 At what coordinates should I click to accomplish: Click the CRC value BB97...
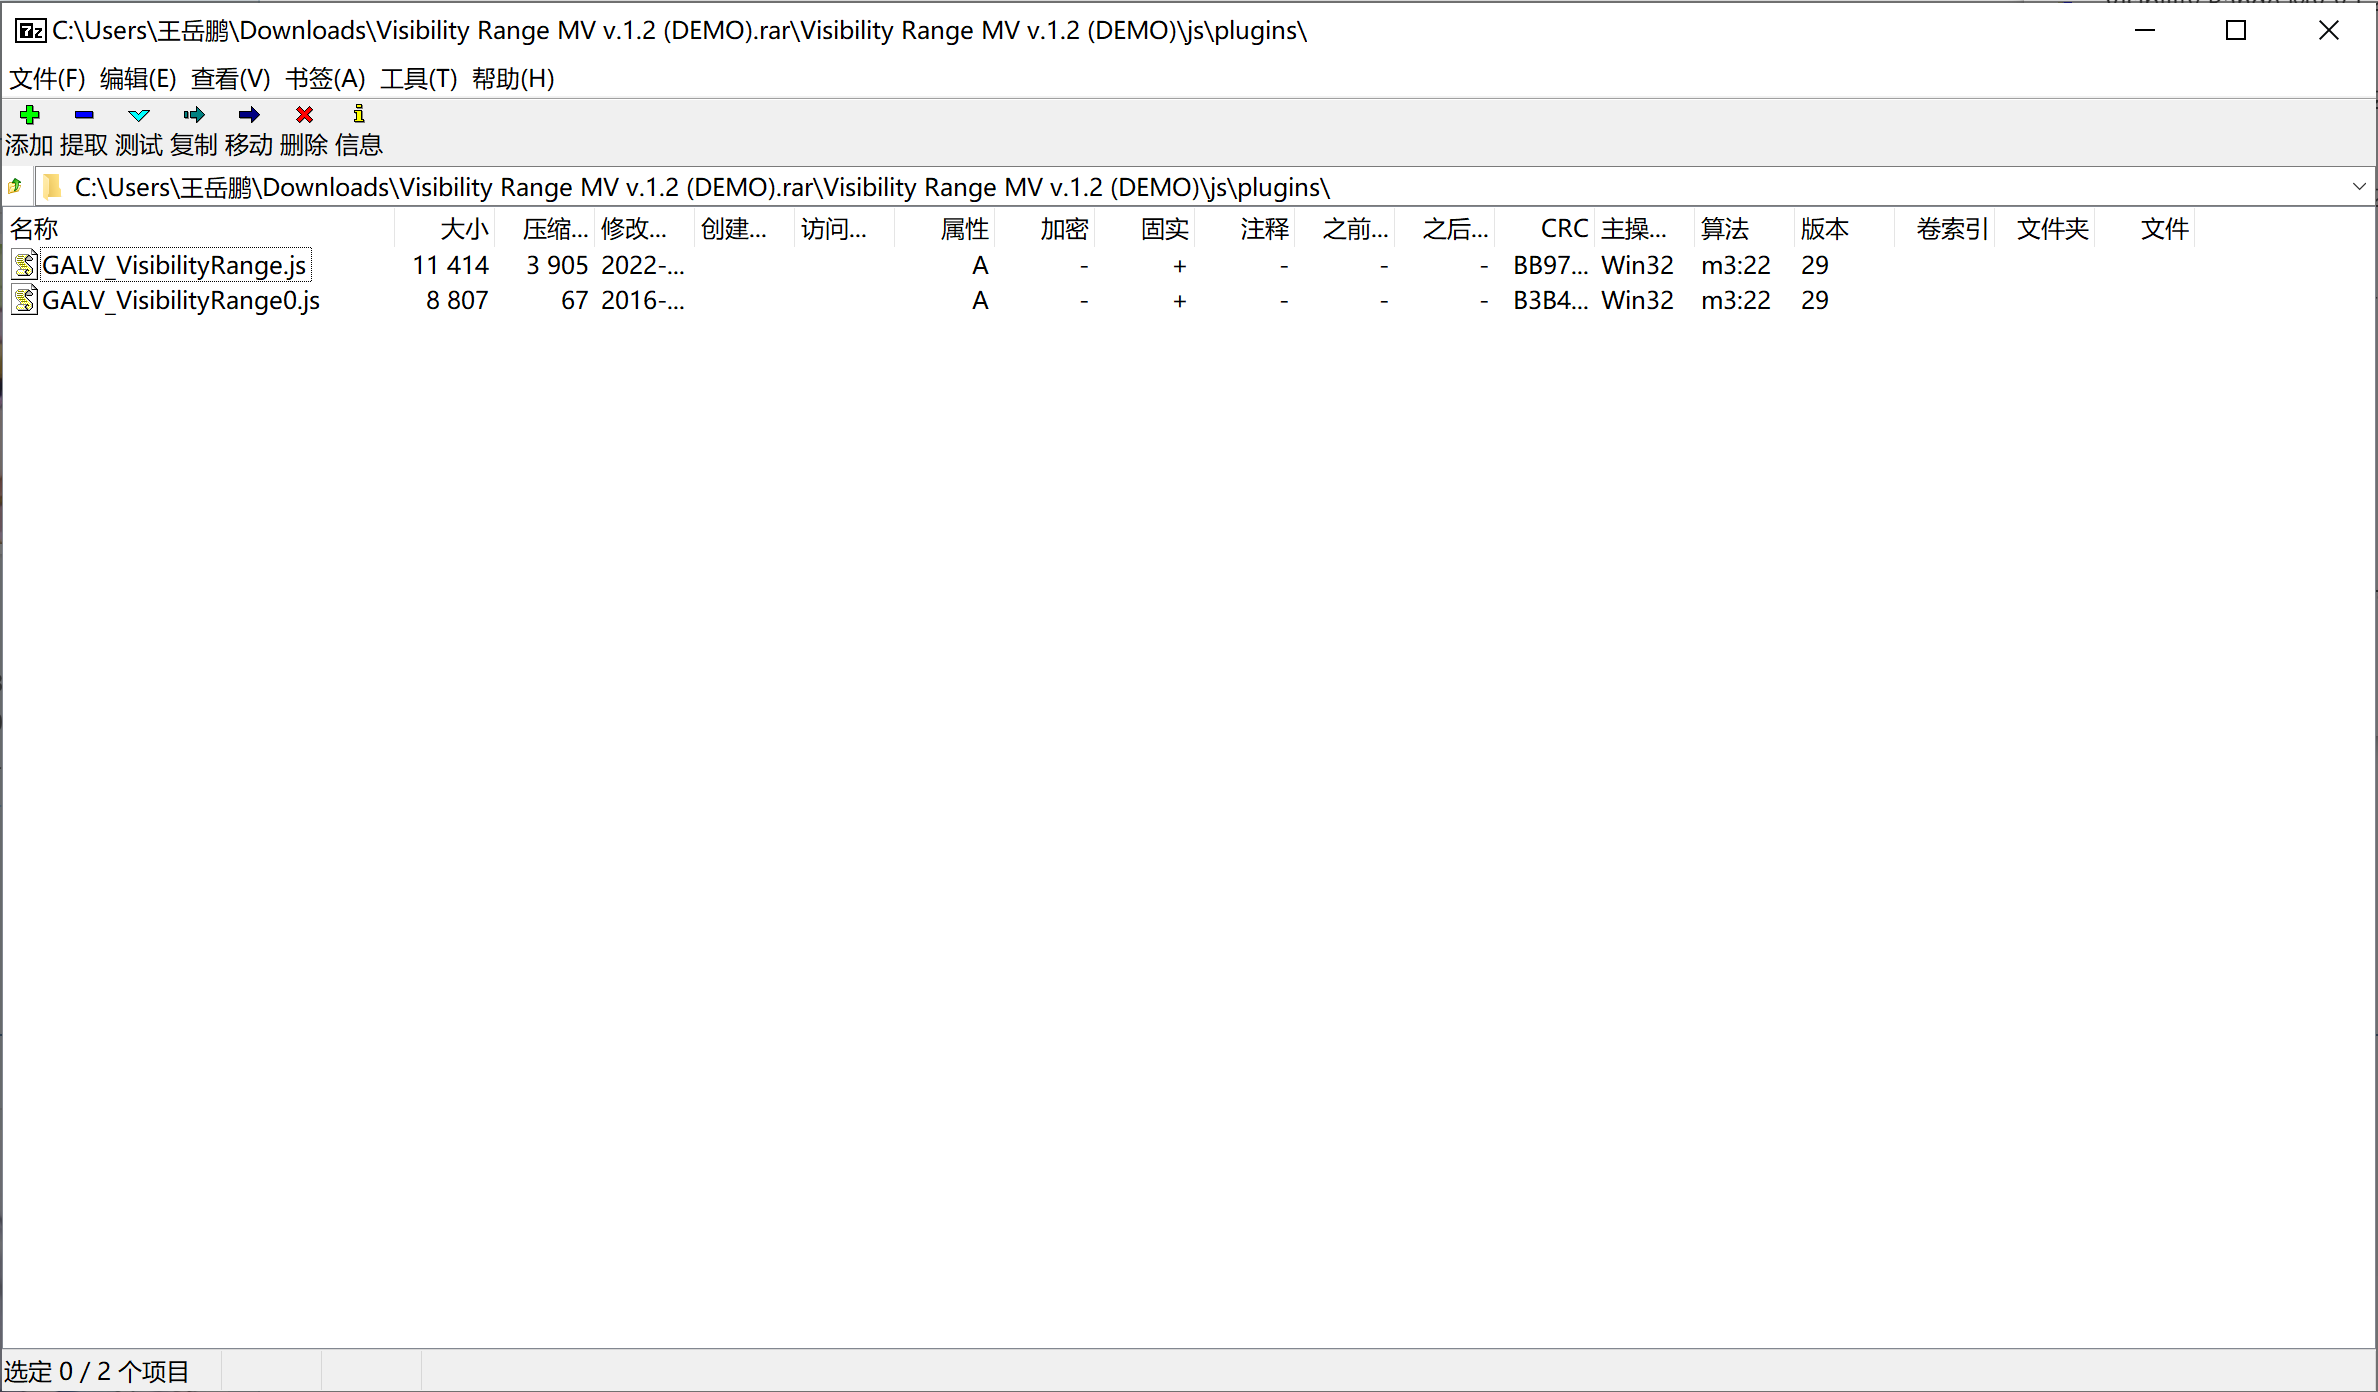point(1550,265)
